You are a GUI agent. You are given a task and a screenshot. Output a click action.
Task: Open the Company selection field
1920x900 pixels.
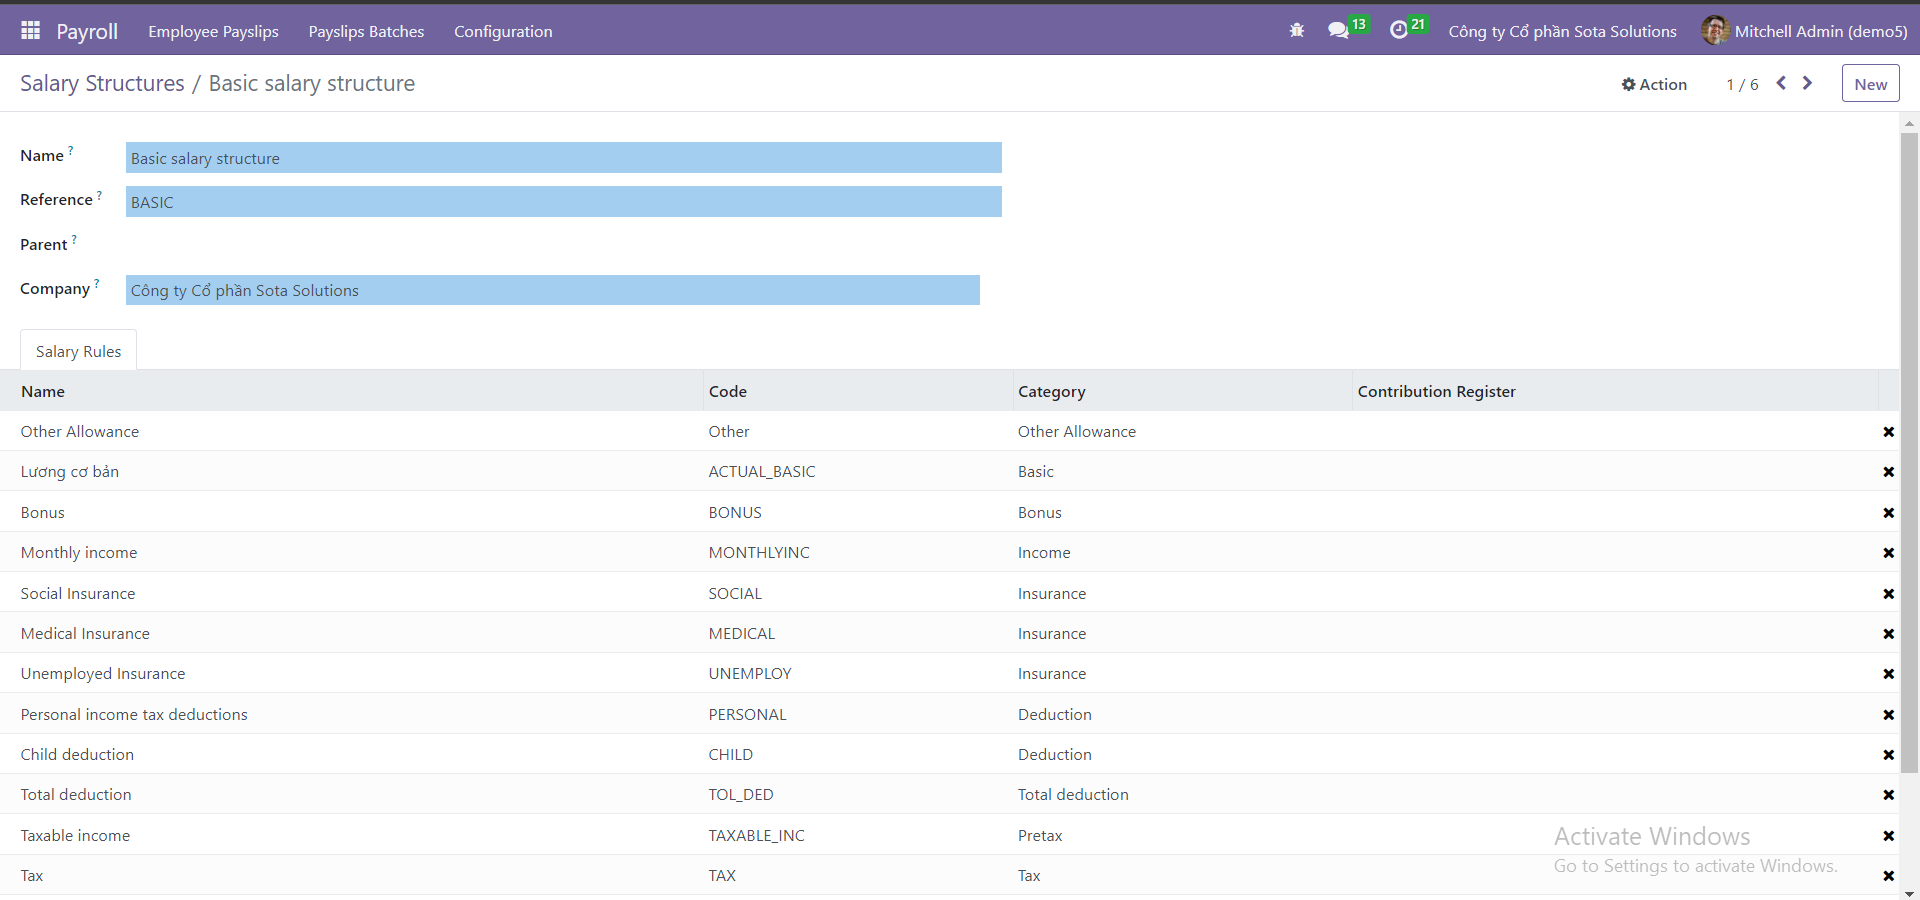[552, 290]
